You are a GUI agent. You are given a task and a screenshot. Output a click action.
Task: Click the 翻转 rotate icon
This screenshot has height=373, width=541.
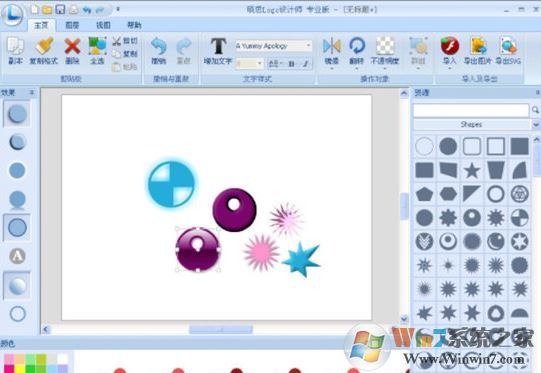pos(357,46)
